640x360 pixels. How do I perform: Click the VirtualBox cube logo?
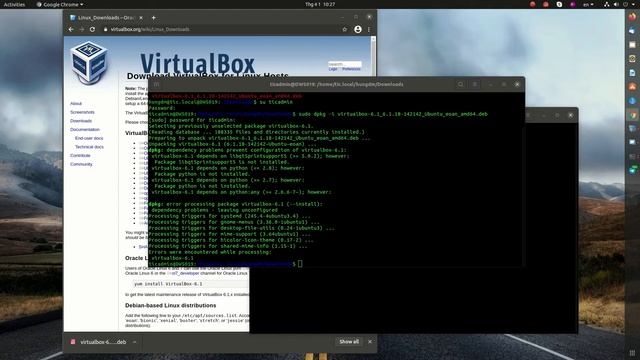[89, 63]
